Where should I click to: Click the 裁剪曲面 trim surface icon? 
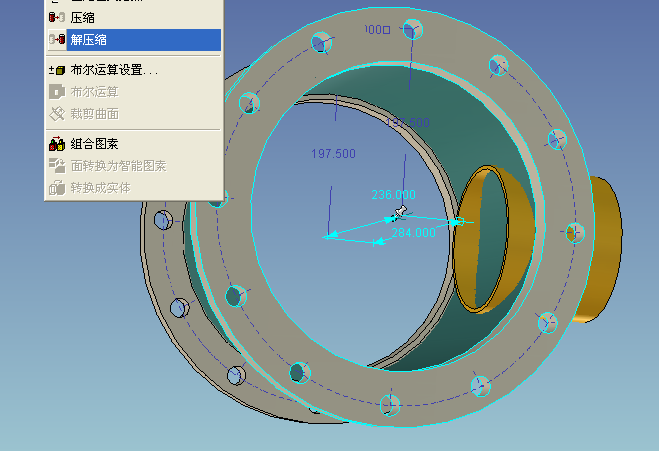click(x=57, y=114)
